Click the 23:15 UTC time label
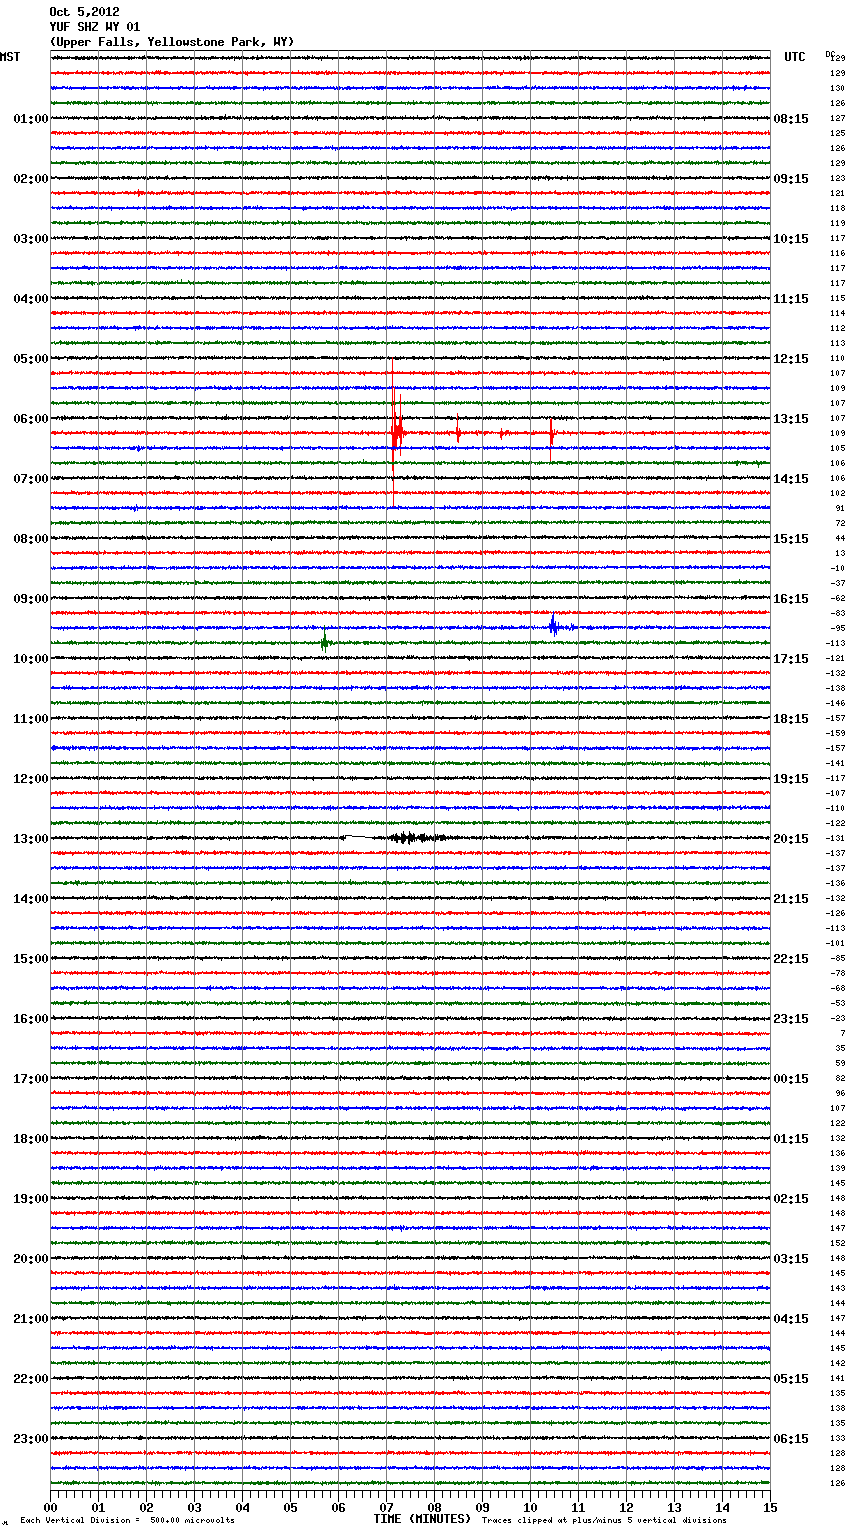This screenshot has height=1534, width=850. pyautogui.click(x=791, y=1019)
